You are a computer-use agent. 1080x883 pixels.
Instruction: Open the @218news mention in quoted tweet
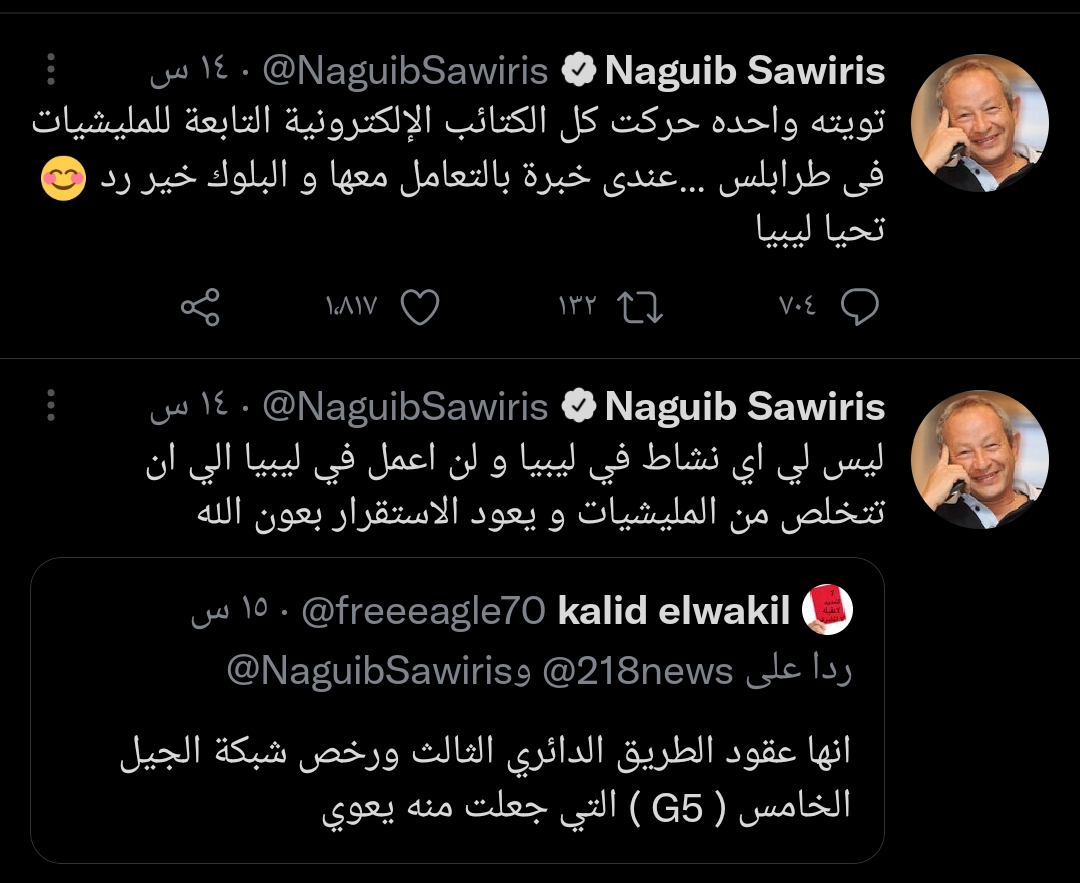click(x=637, y=671)
